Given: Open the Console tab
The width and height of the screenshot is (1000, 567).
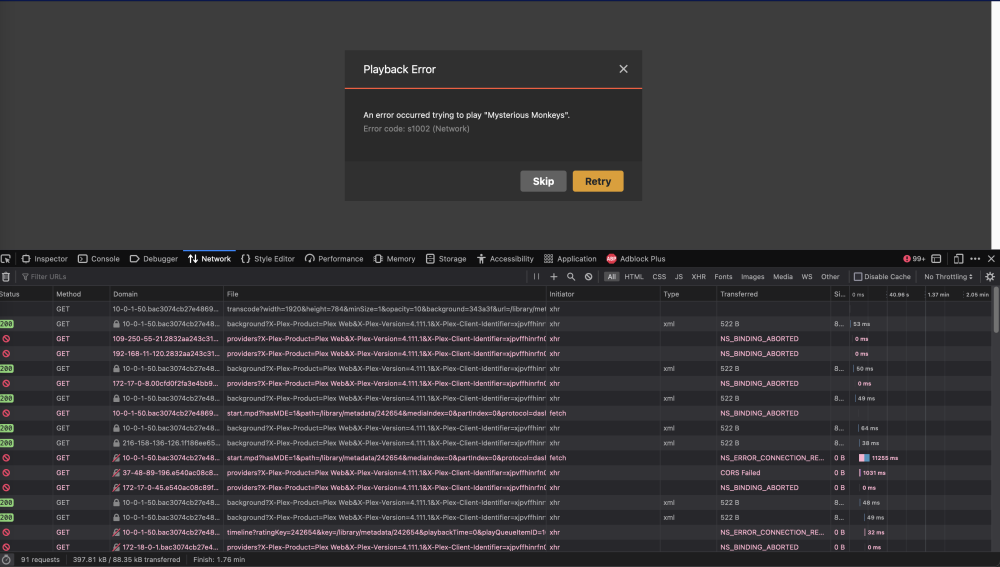Looking at the screenshot, I should [99, 259].
